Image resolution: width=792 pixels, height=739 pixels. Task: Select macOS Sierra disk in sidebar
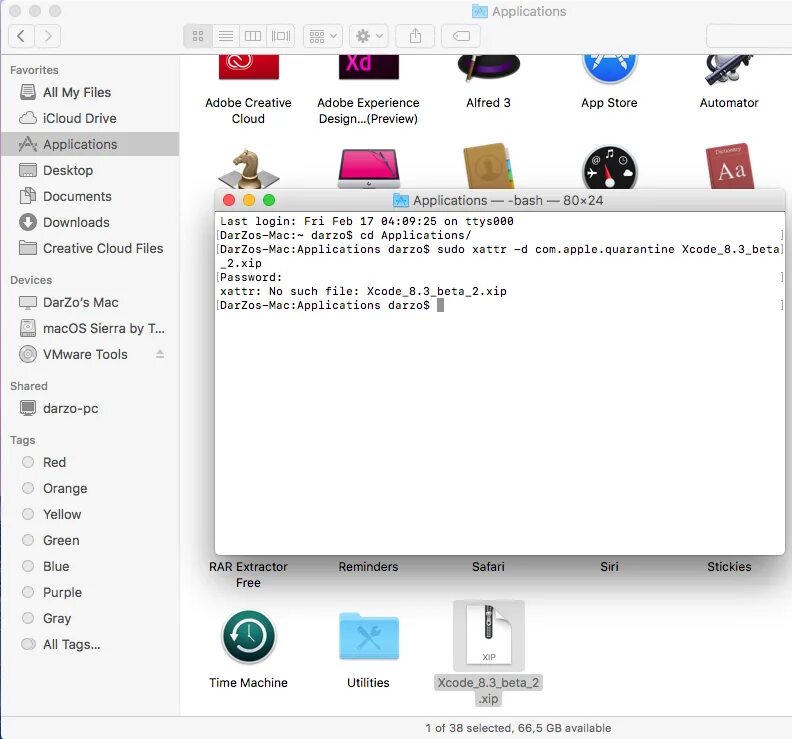coord(90,328)
